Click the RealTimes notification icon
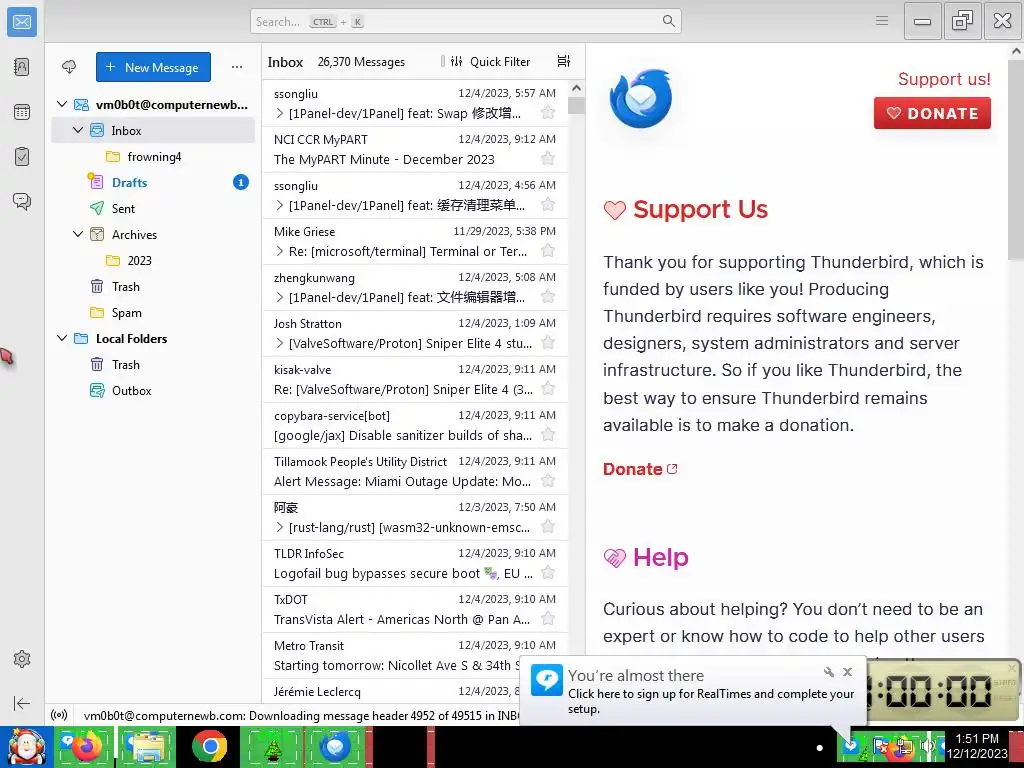Screen dimensions: 1024x768 [x=546, y=680]
